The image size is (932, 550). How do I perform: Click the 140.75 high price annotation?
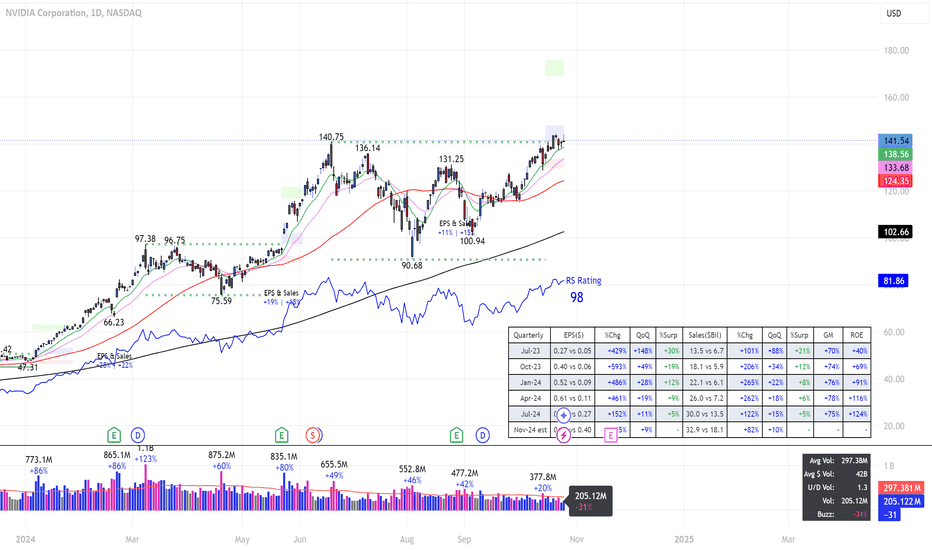331,137
